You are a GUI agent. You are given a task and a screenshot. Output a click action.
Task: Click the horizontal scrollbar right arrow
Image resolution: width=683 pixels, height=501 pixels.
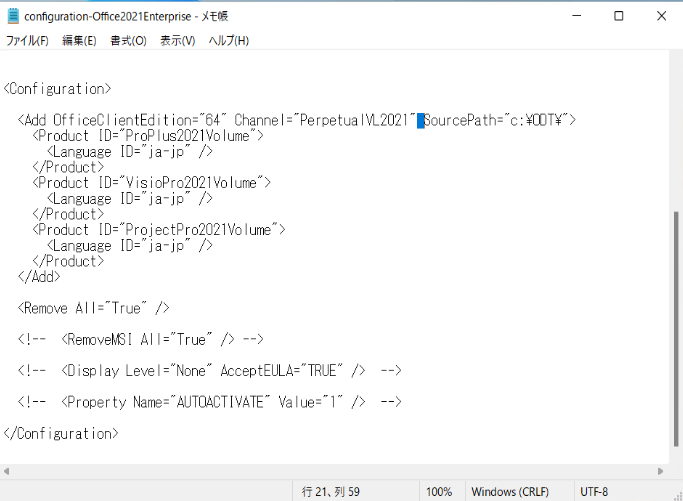coord(660,471)
